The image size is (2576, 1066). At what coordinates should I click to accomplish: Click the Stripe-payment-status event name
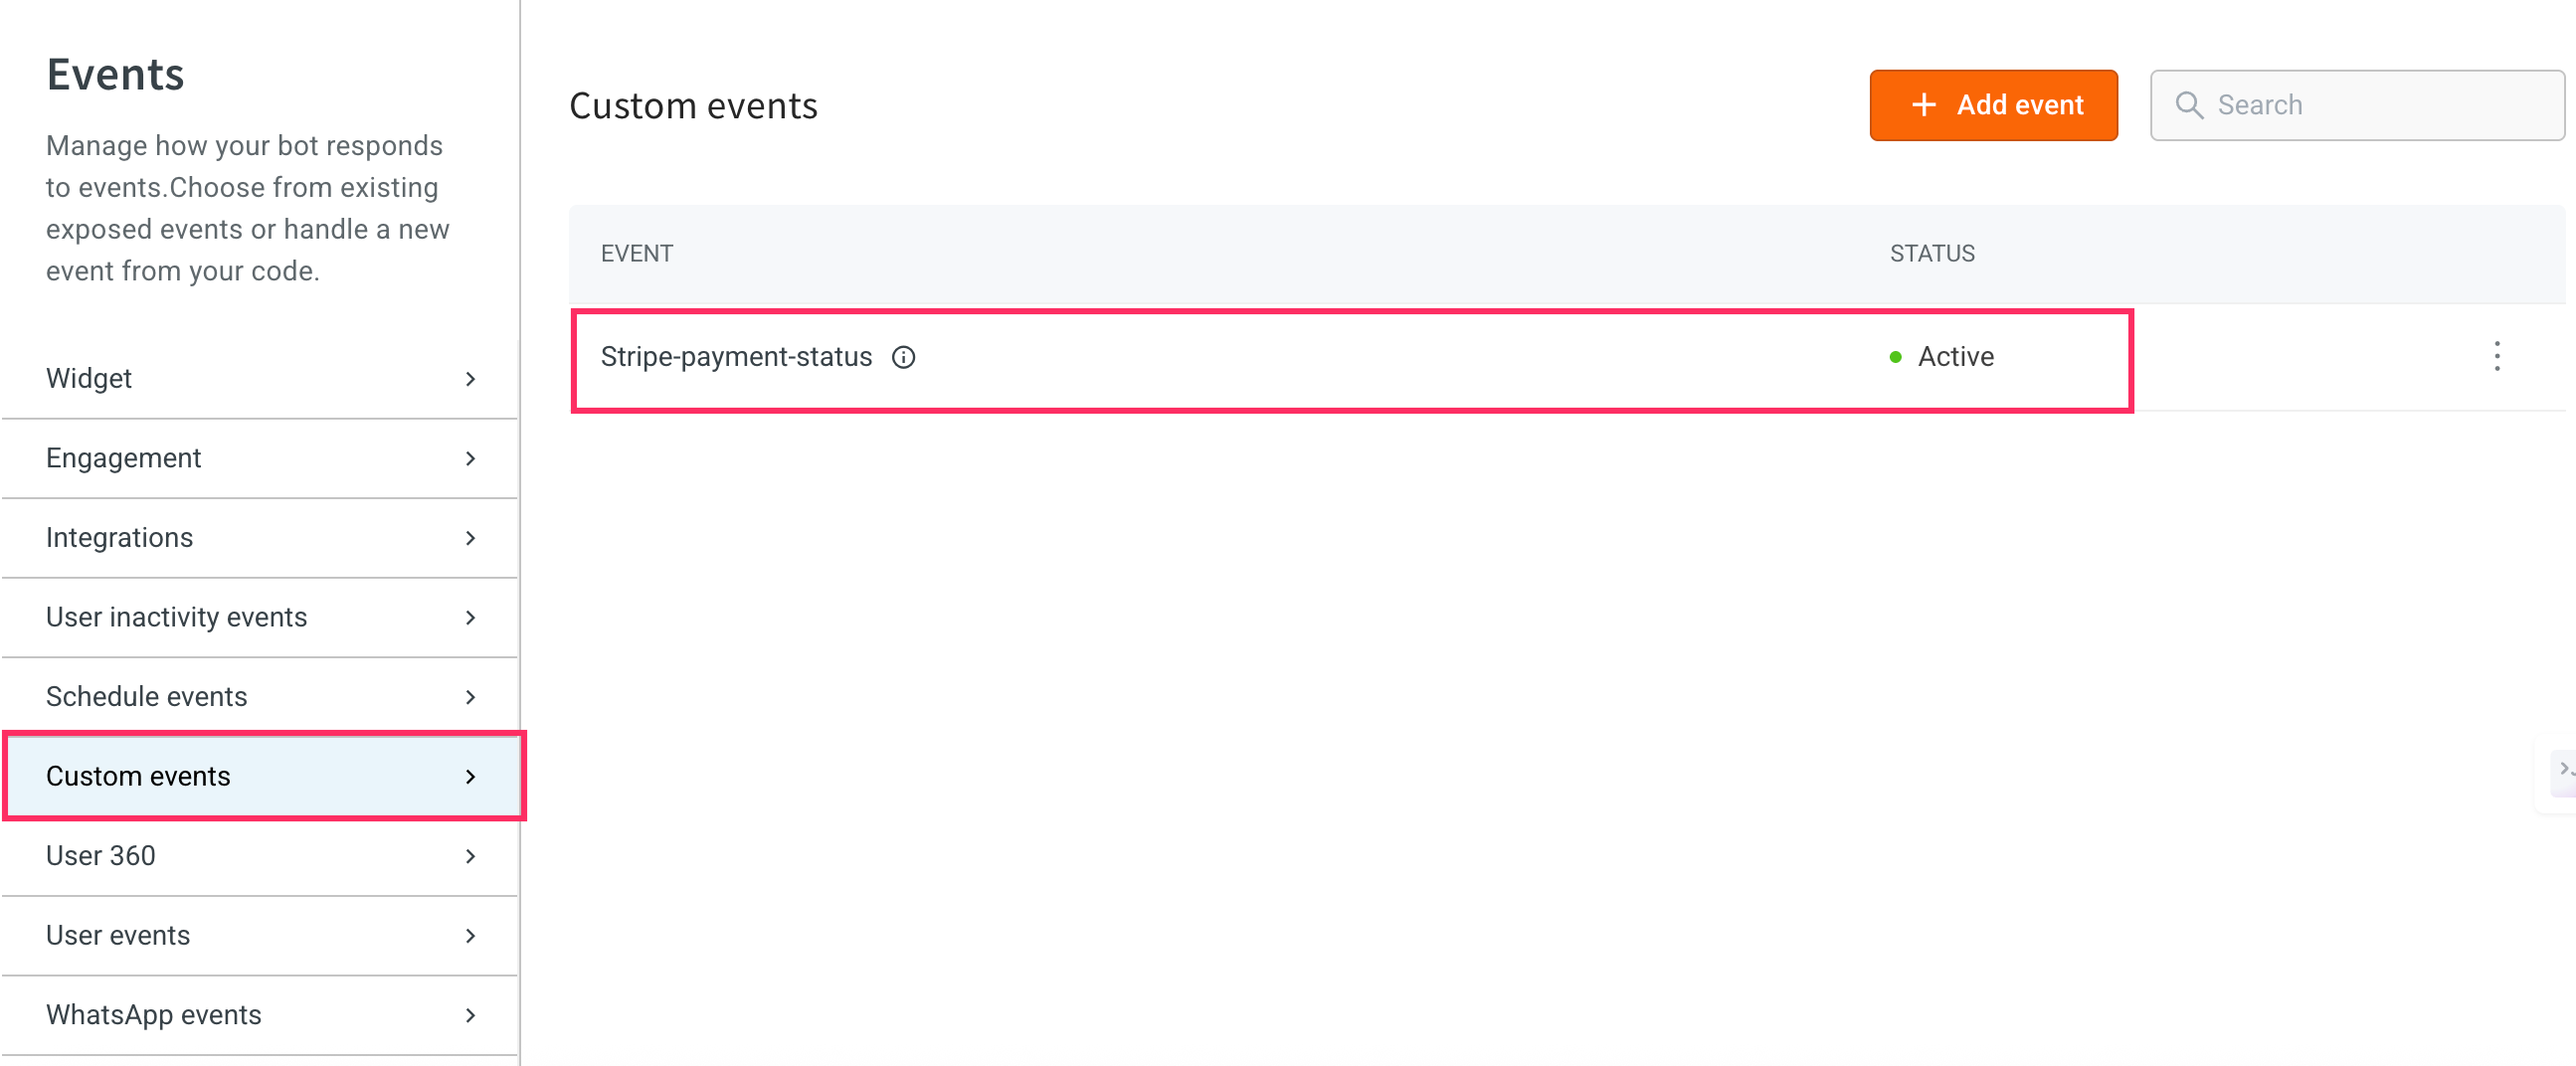click(736, 357)
